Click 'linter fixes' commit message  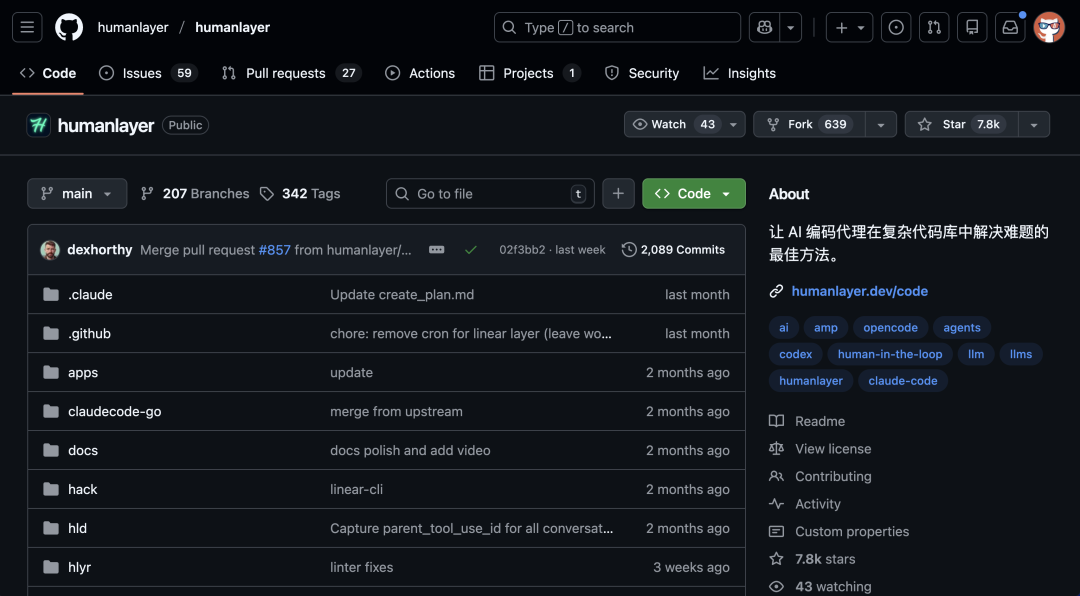(362, 567)
